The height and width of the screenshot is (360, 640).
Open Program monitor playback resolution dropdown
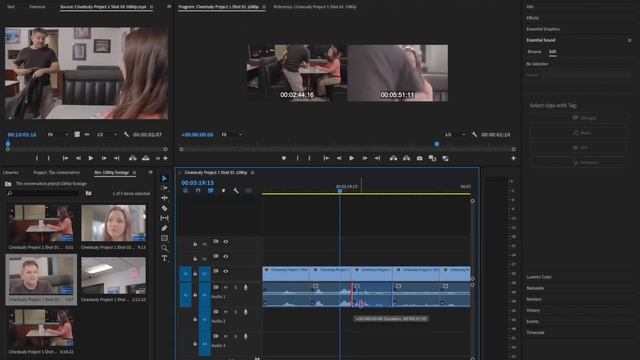coord(456,134)
